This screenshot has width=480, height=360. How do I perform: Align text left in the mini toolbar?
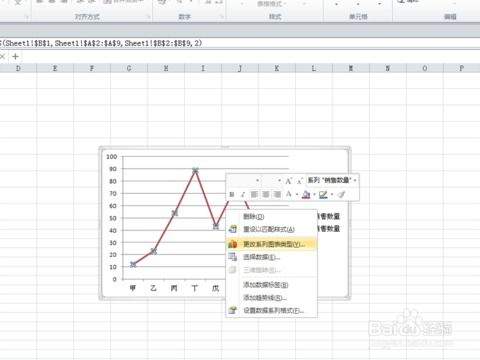click(254, 194)
